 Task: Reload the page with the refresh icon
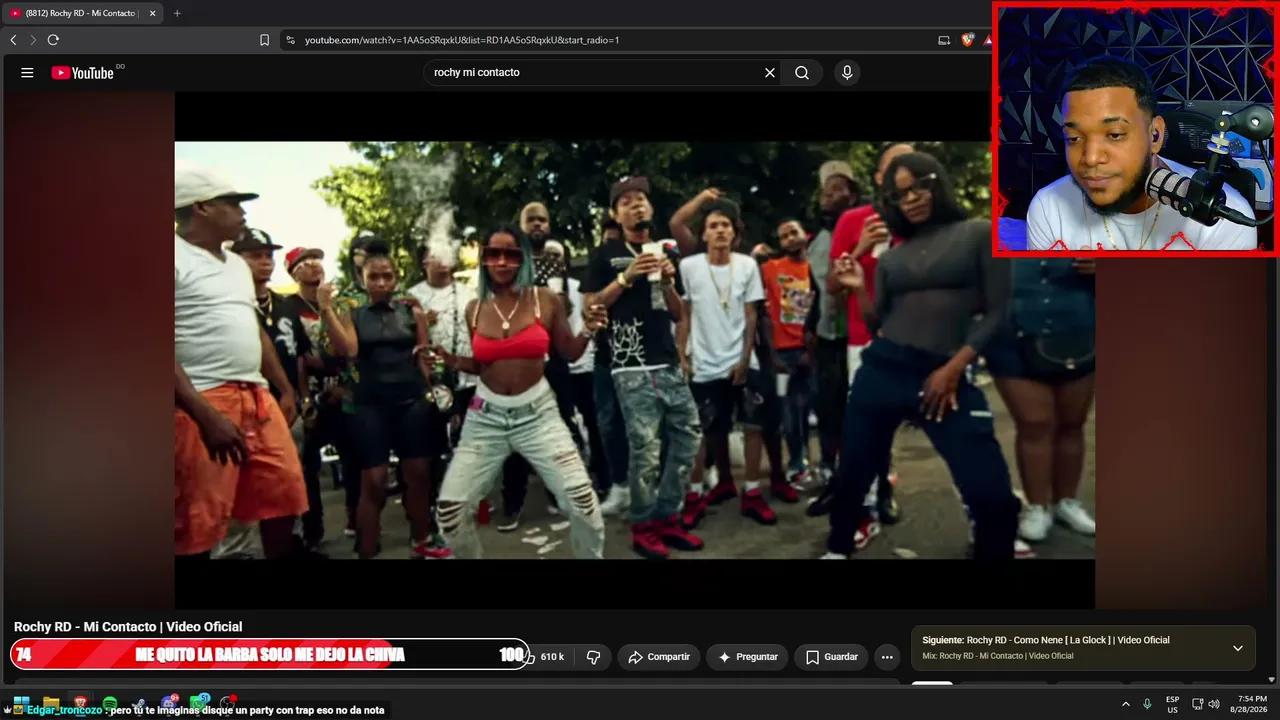pyautogui.click(x=53, y=40)
